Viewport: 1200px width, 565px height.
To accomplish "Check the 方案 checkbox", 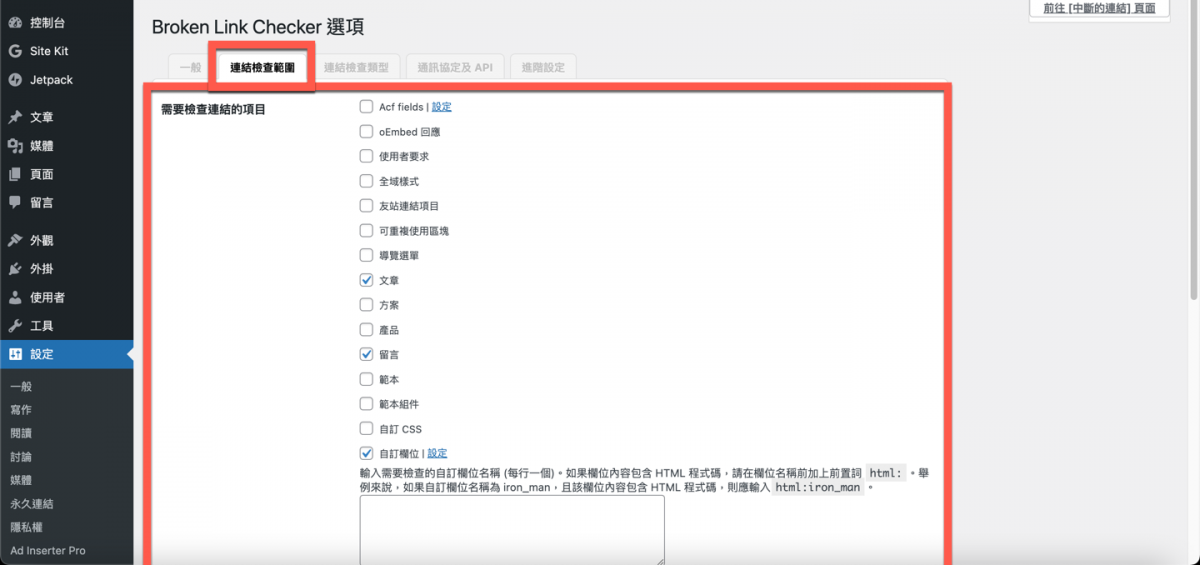I will coord(366,304).
